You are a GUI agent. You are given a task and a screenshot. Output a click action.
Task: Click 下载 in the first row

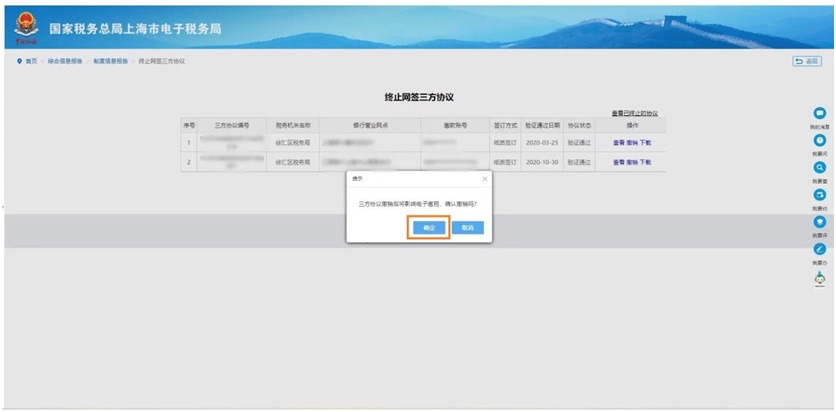pyautogui.click(x=646, y=143)
